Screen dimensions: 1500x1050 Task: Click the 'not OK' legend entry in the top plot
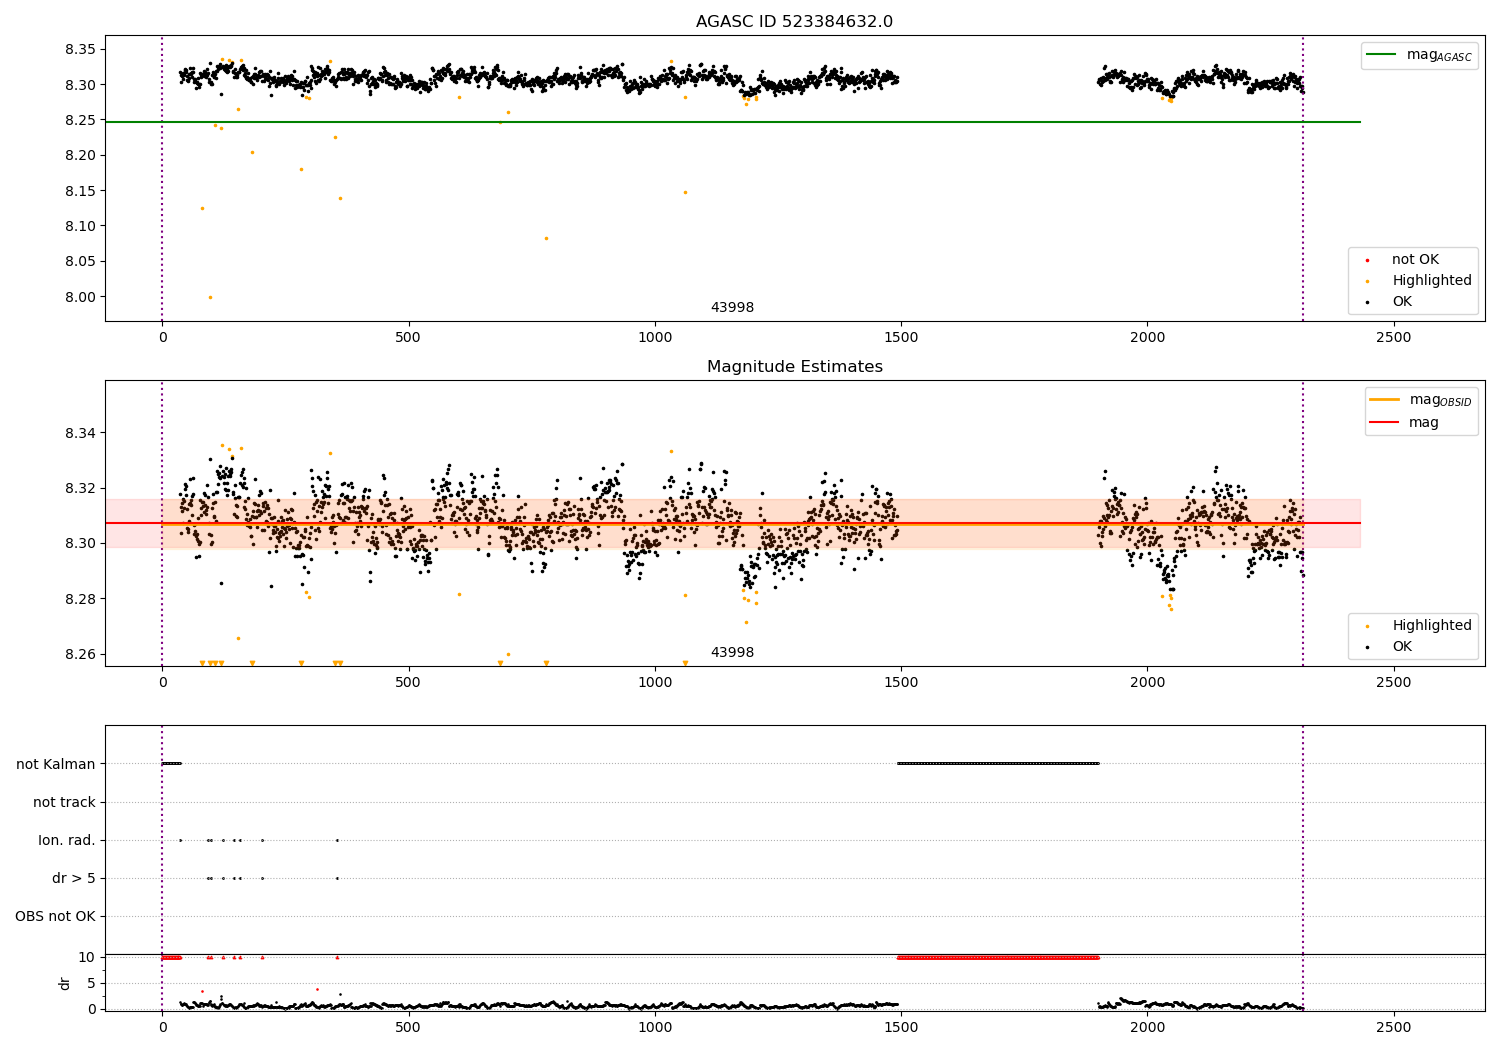click(1415, 260)
